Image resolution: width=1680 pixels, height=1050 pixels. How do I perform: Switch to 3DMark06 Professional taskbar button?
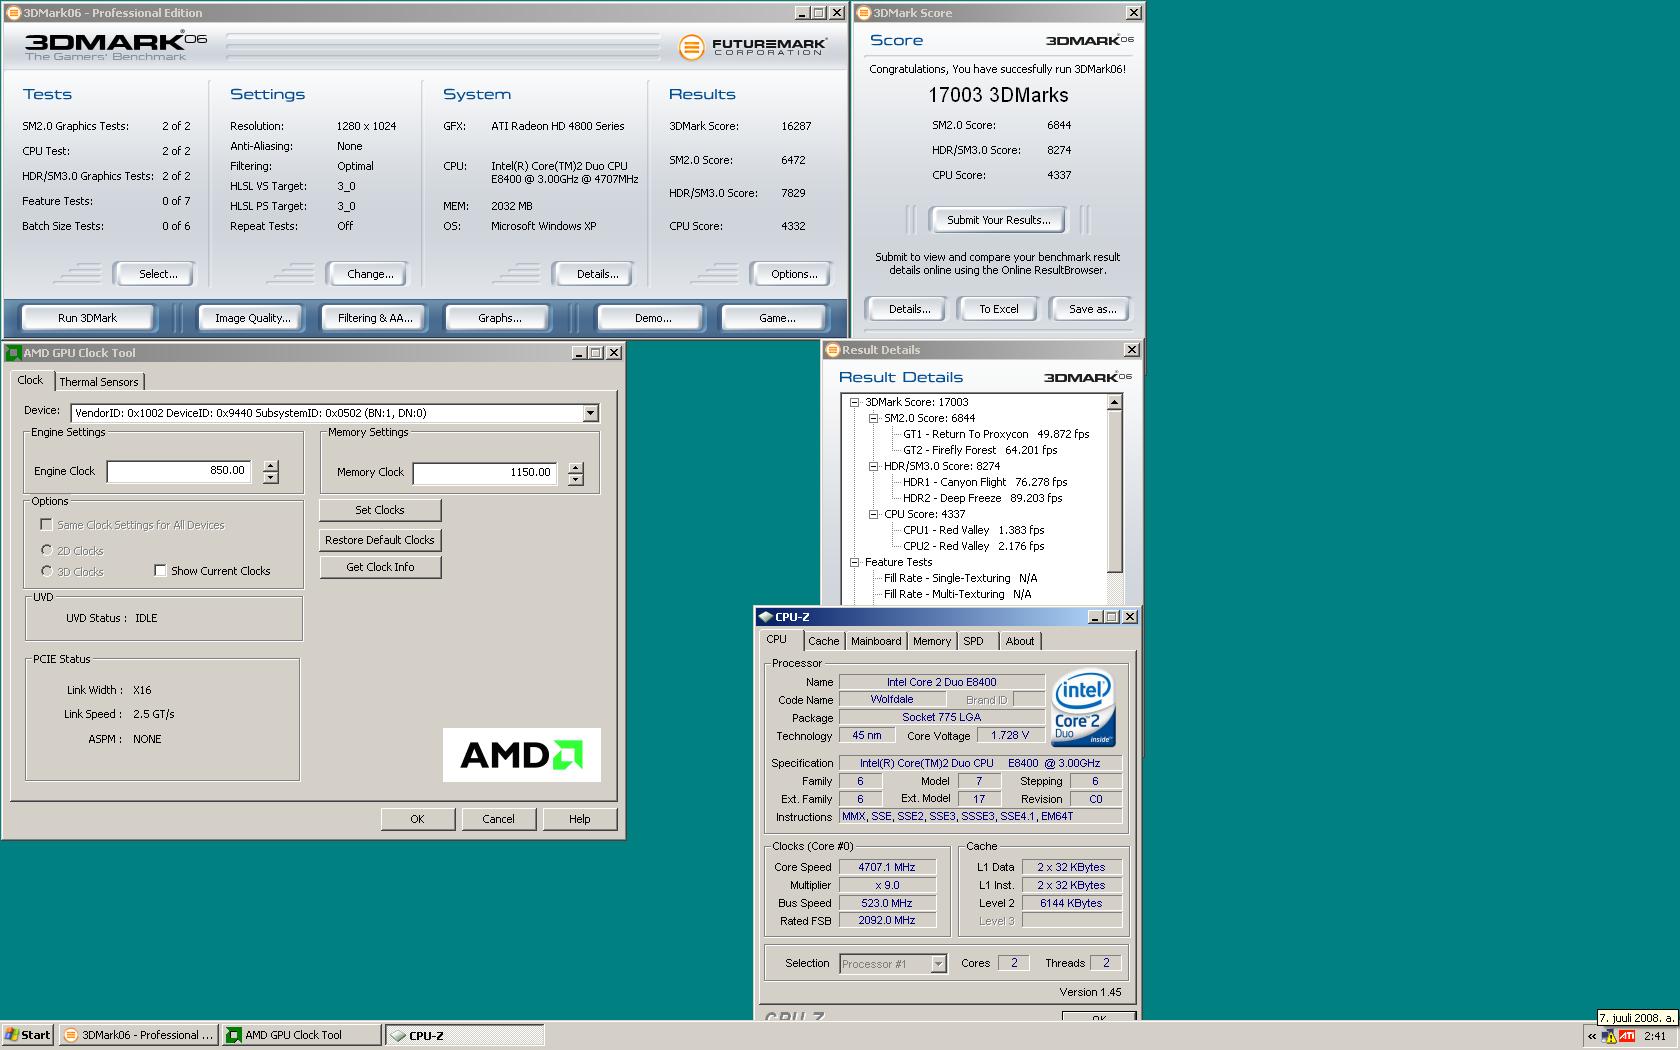(138, 1035)
